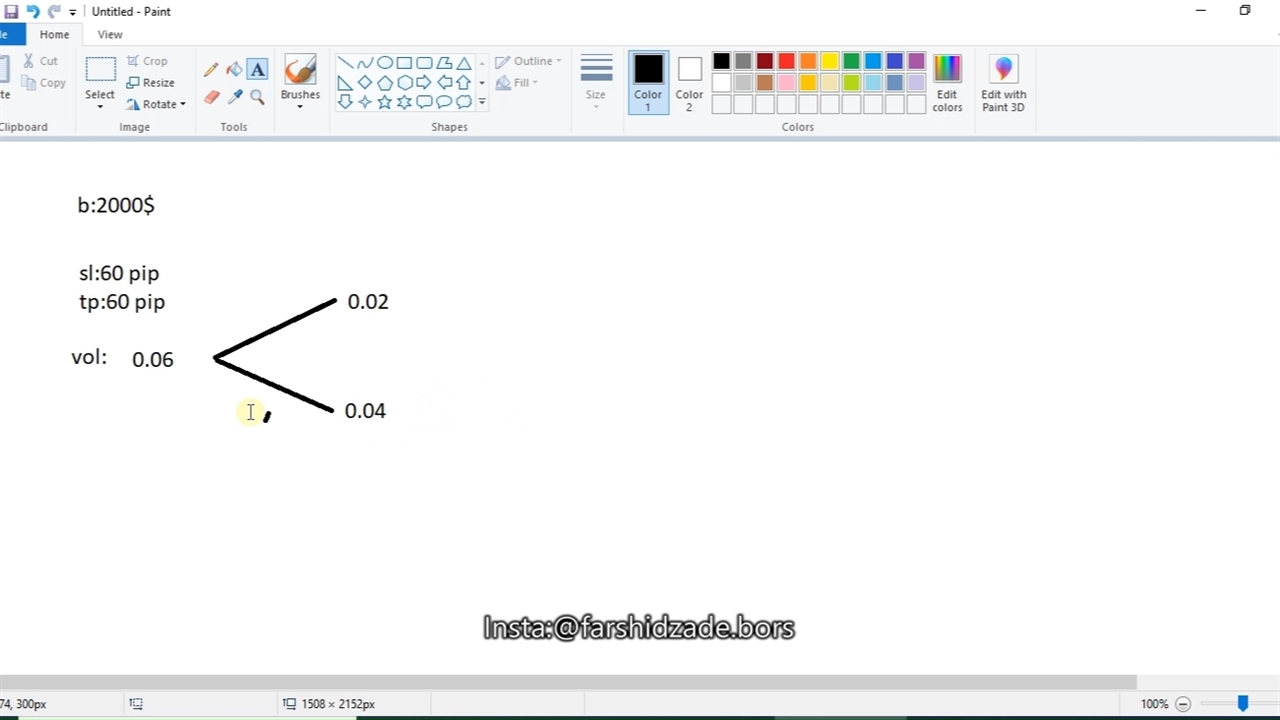Select the Eraser tool
This screenshot has width=1280, height=720.
[x=211, y=97]
